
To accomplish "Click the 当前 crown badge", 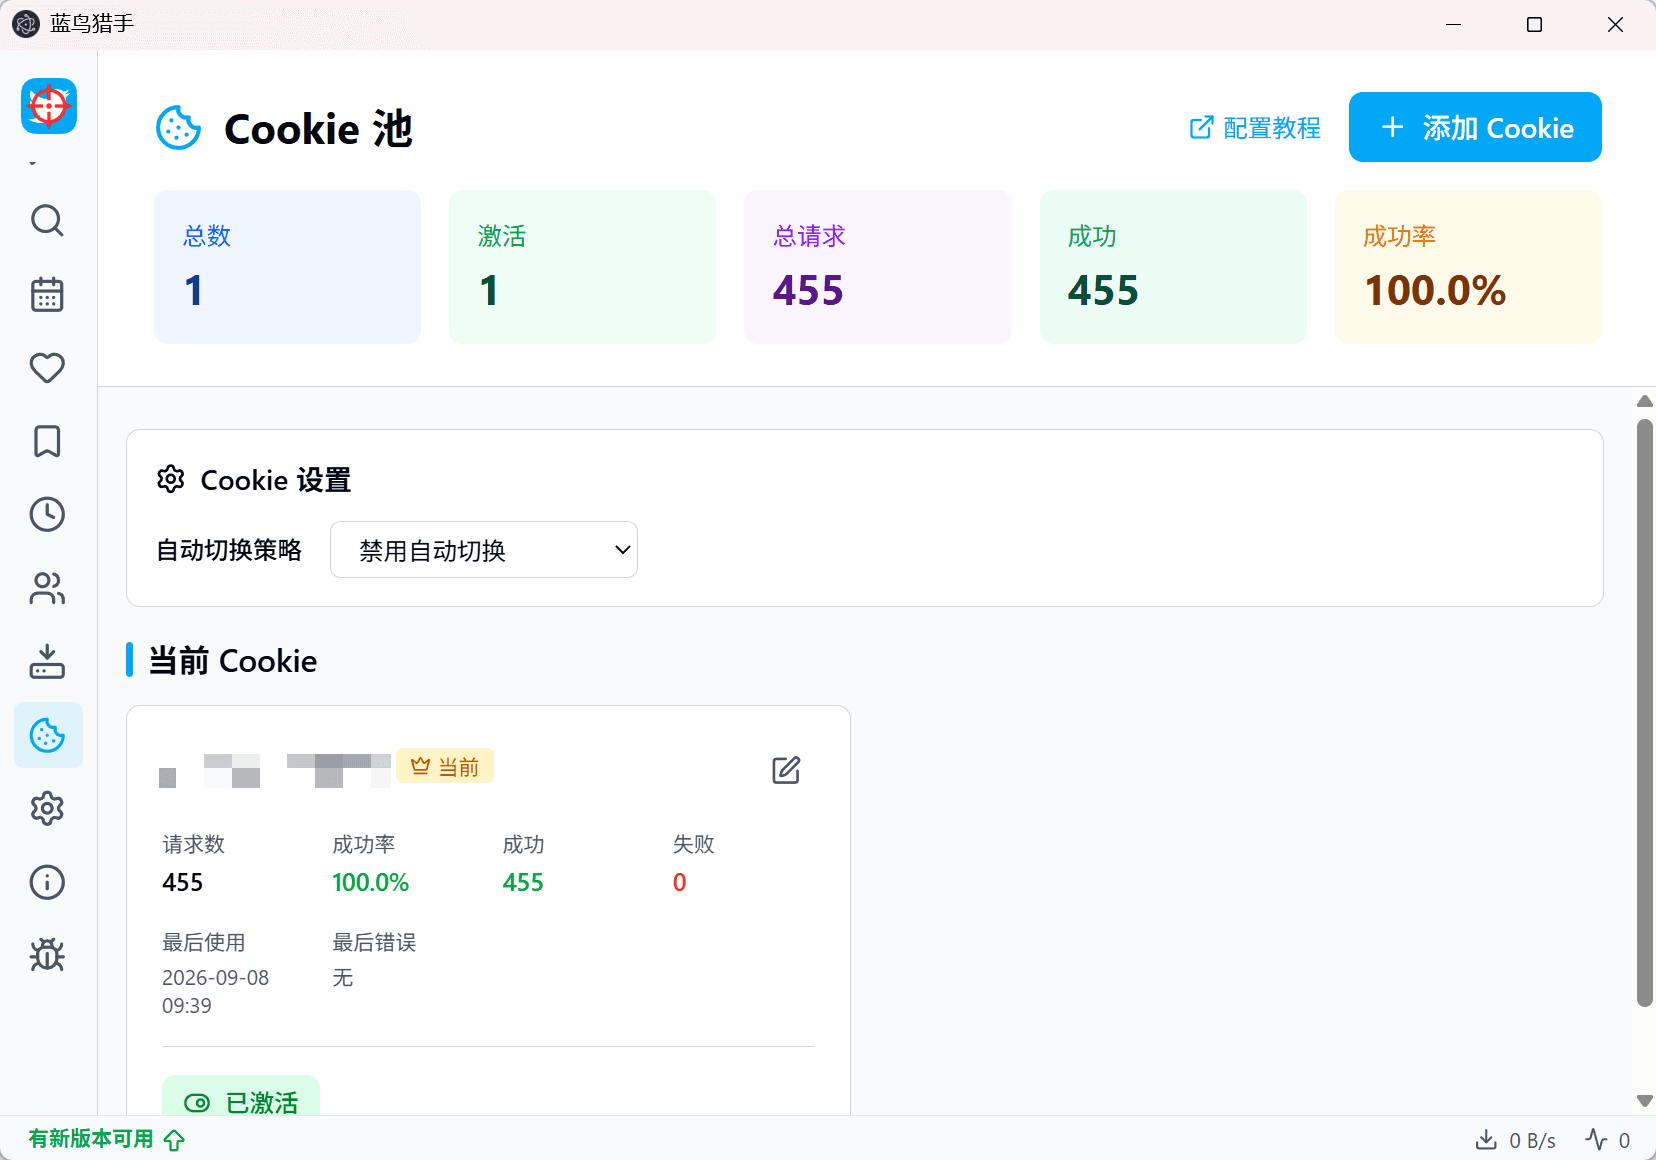I will [445, 766].
